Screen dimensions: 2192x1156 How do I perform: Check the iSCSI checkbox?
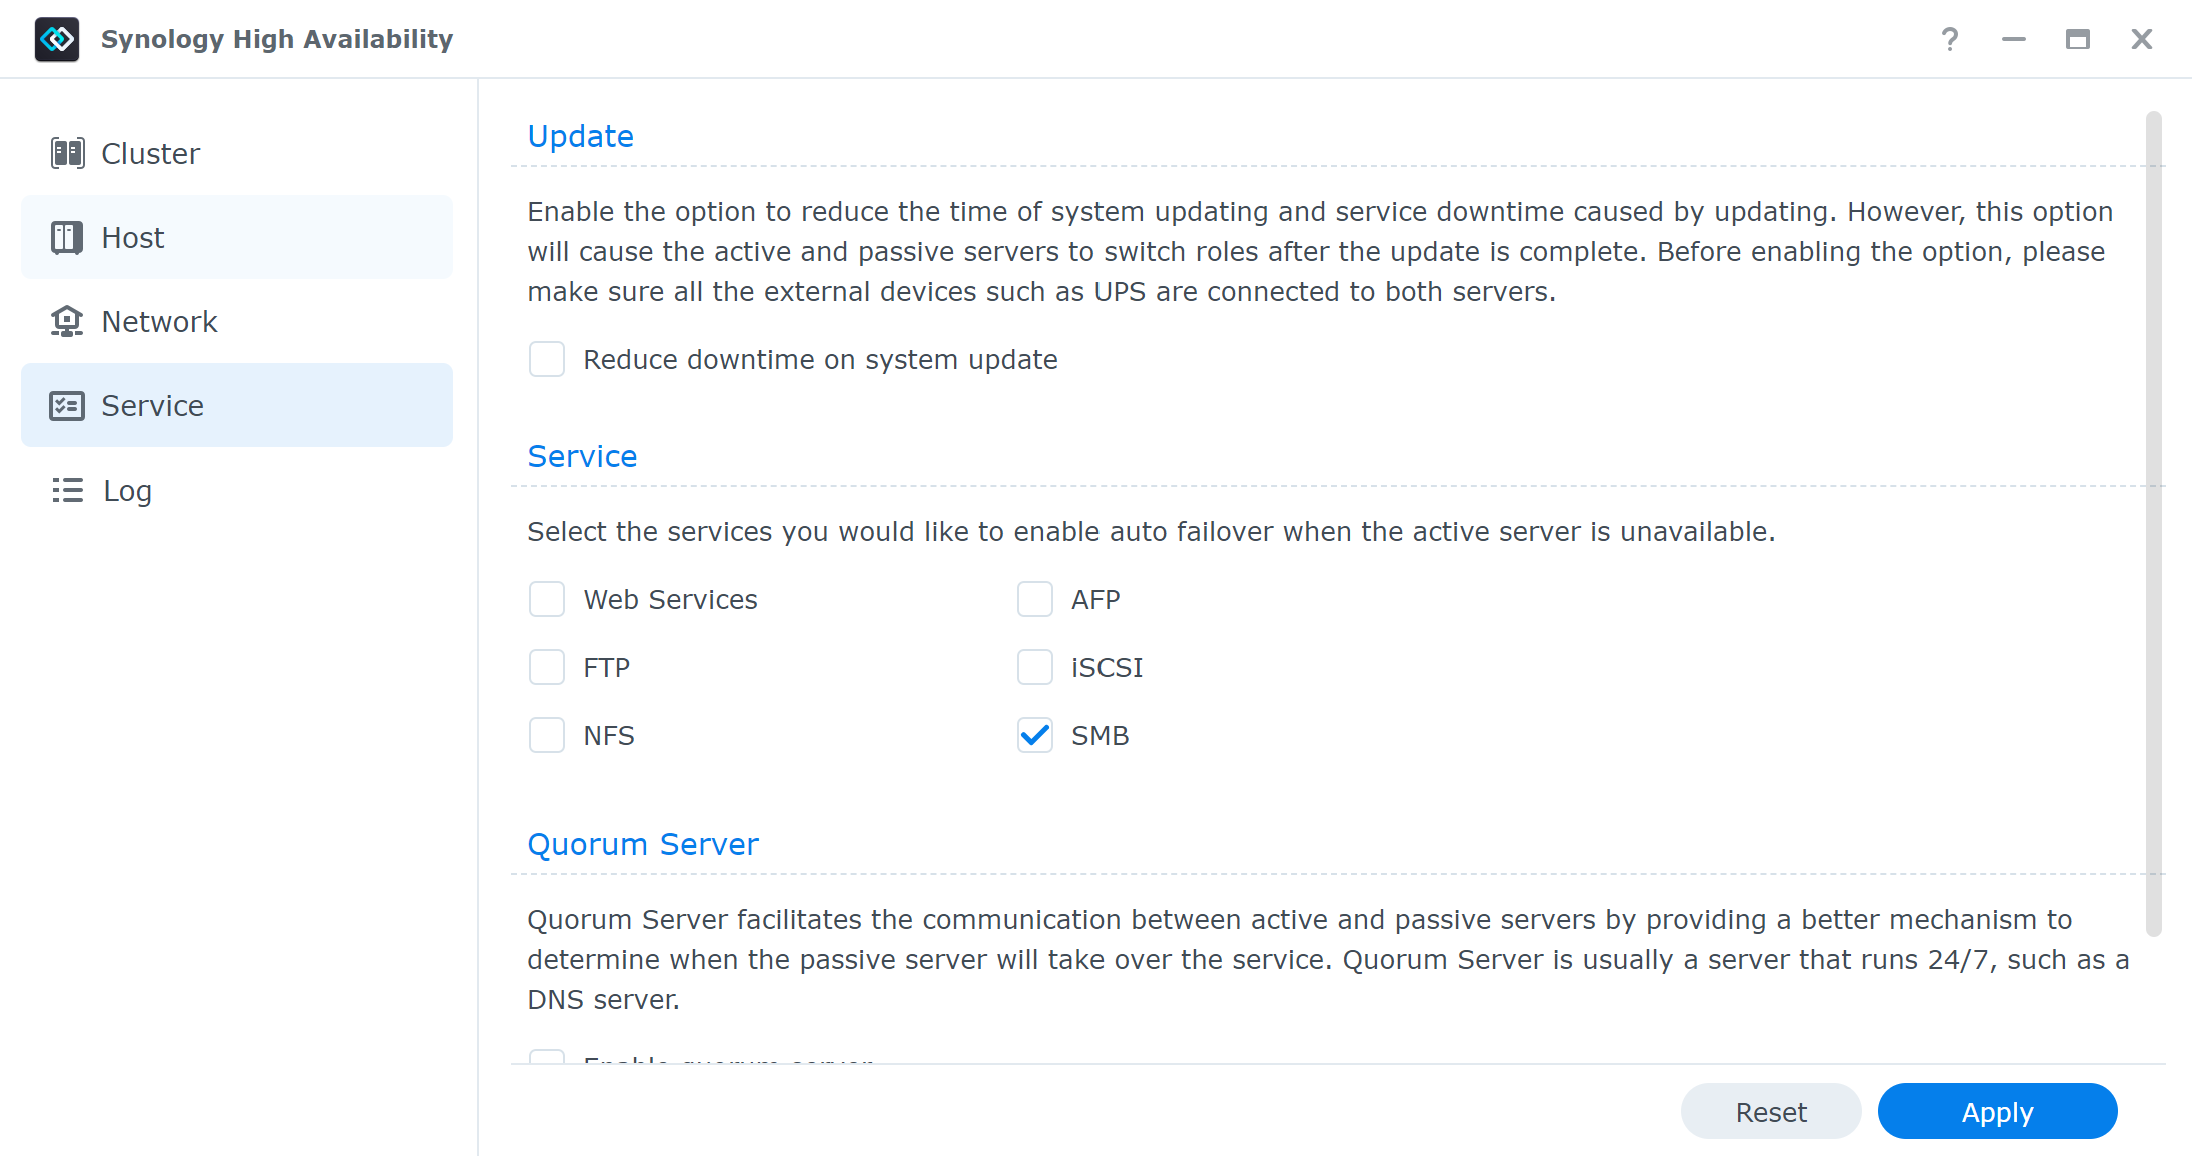pyautogui.click(x=1035, y=667)
